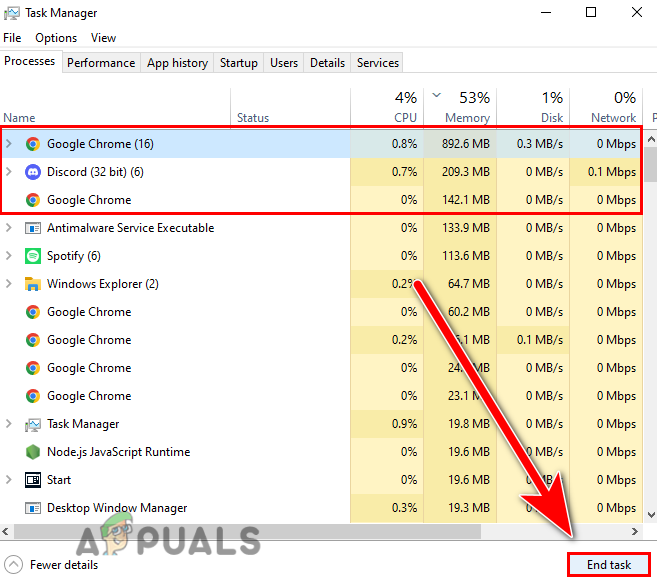Switch to the App history tab
Image resolution: width=657 pixels, height=588 pixels.
tap(177, 63)
